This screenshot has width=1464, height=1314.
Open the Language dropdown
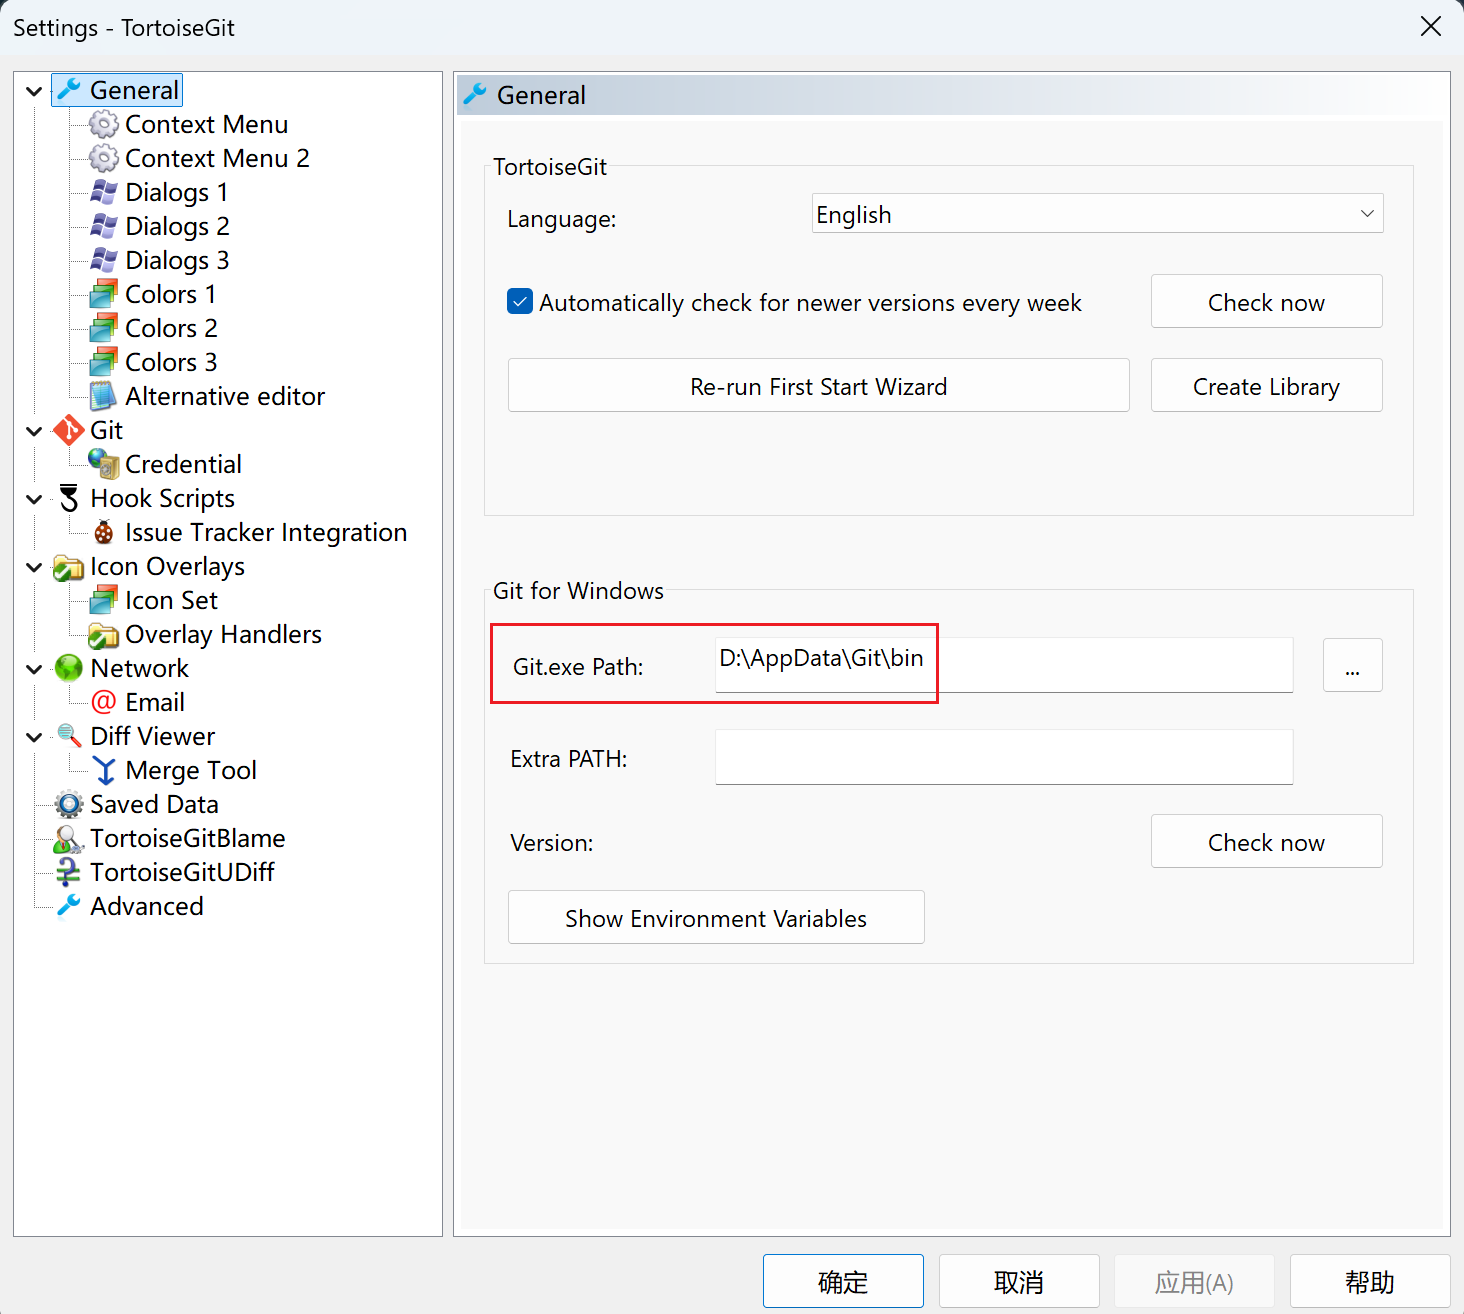pyautogui.click(x=1097, y=213)
